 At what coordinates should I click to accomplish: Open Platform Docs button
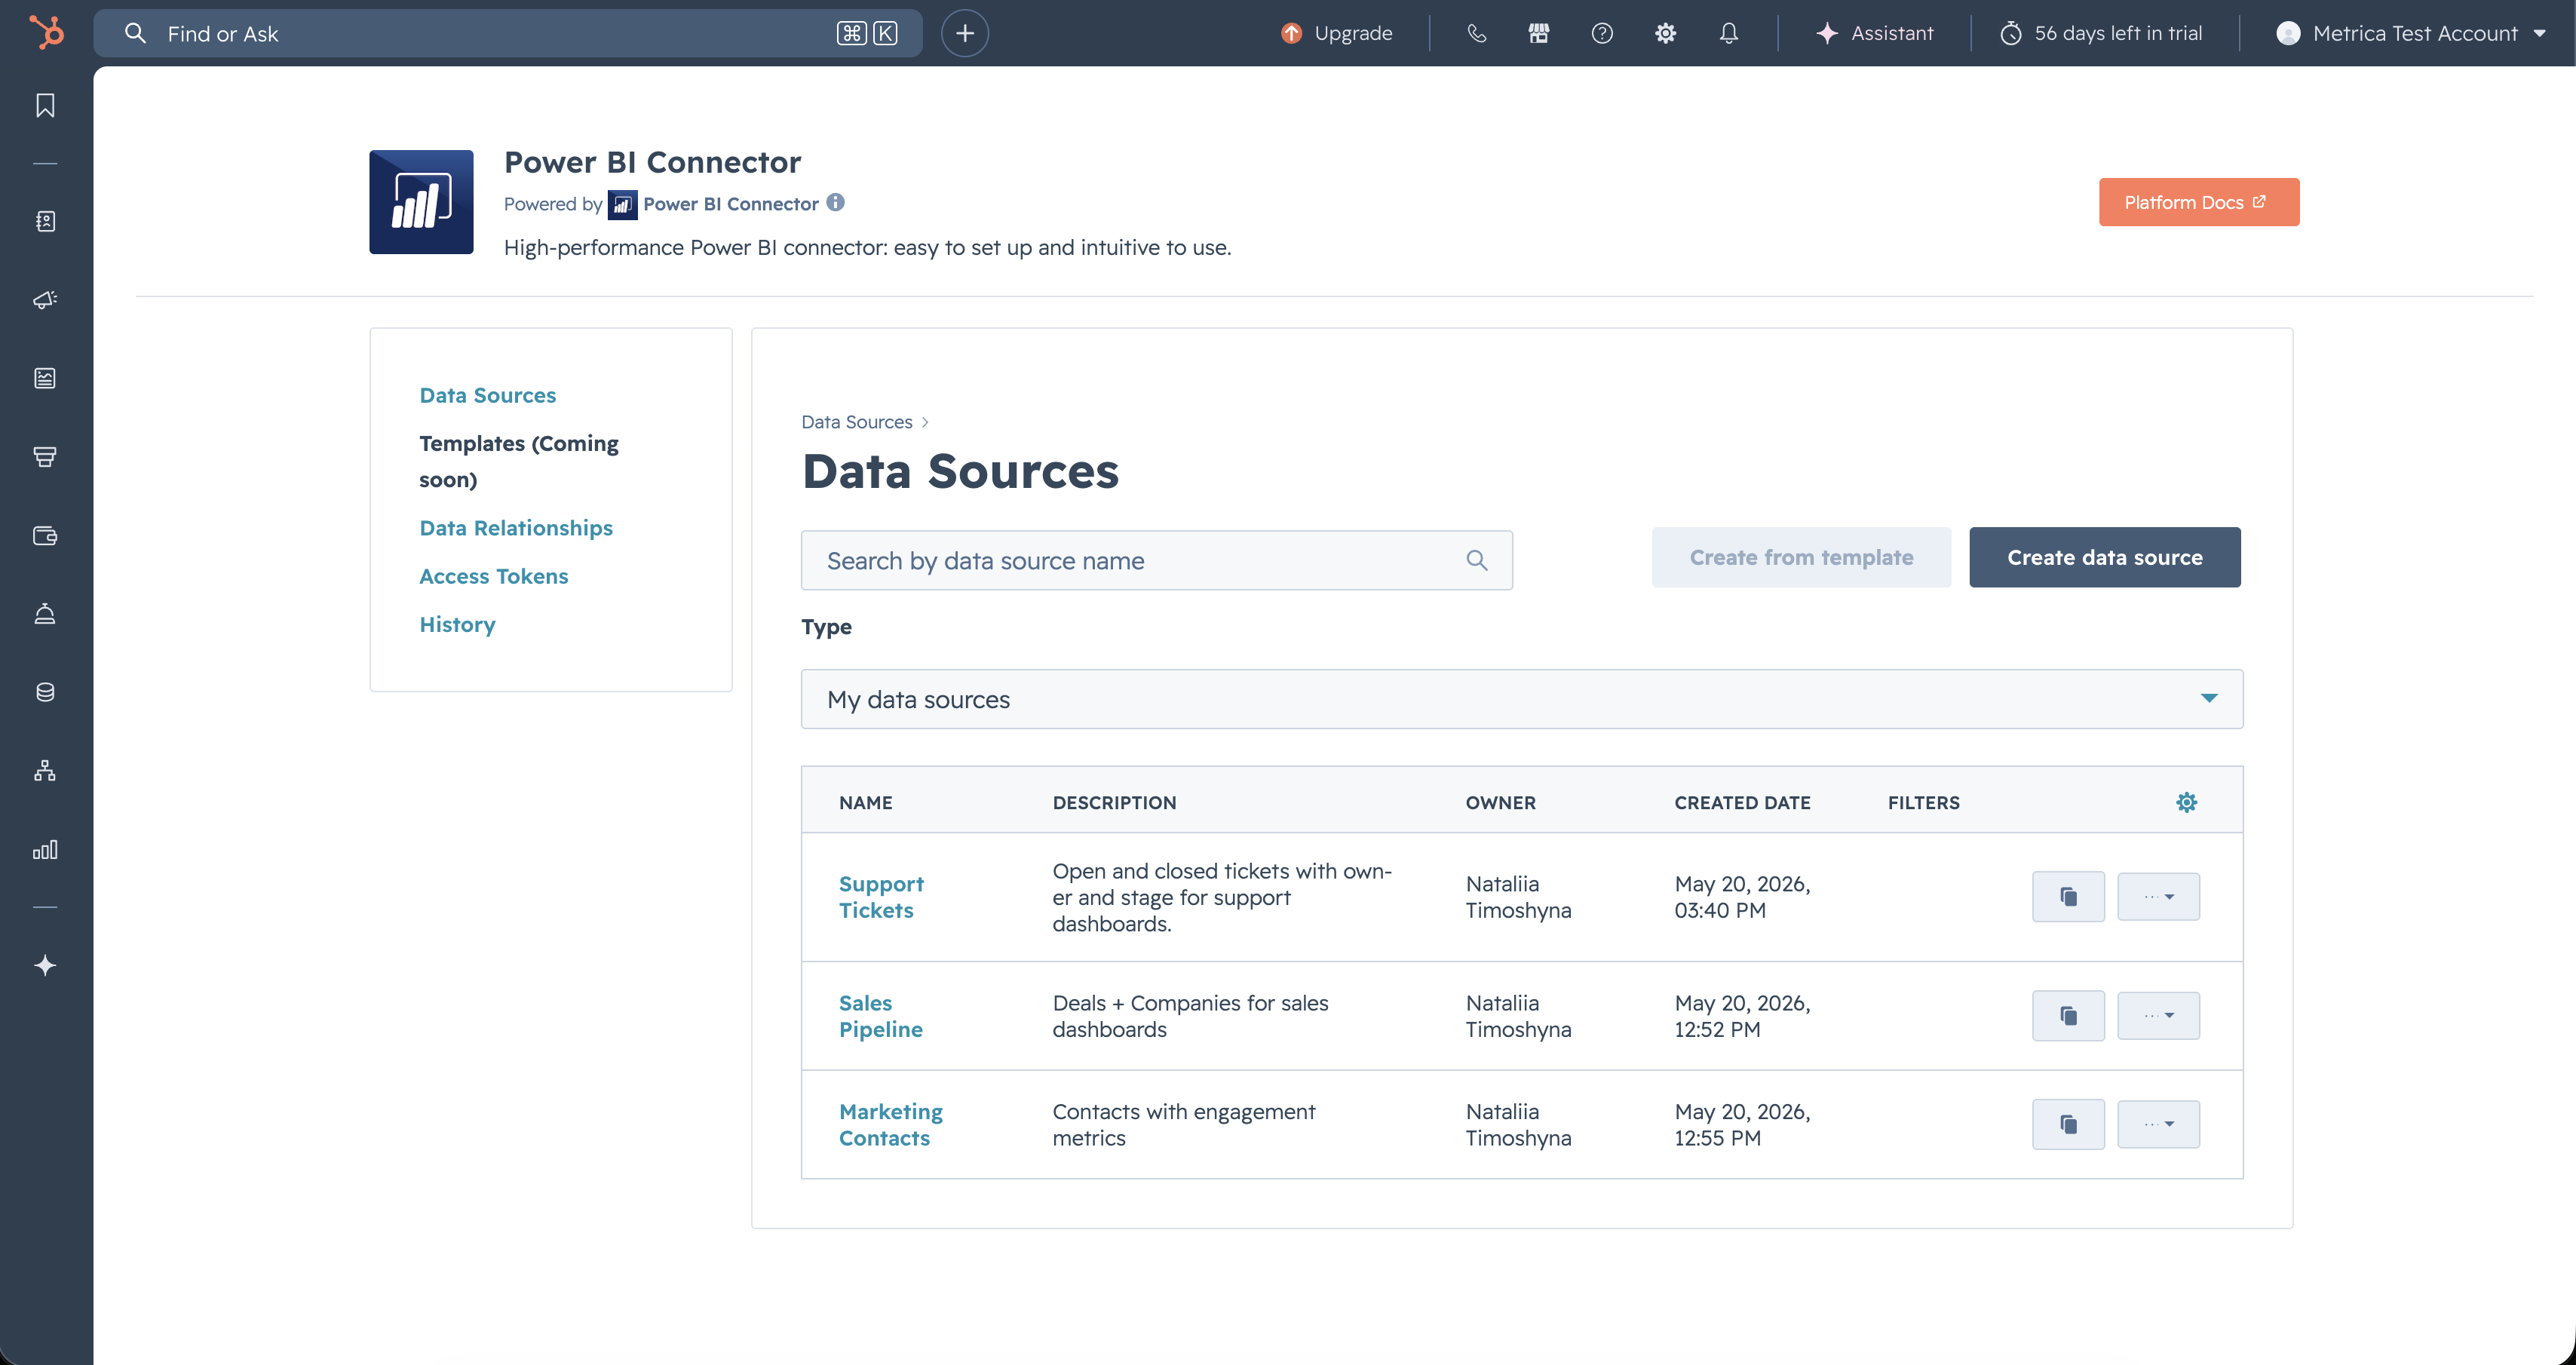click(2198, 202)
